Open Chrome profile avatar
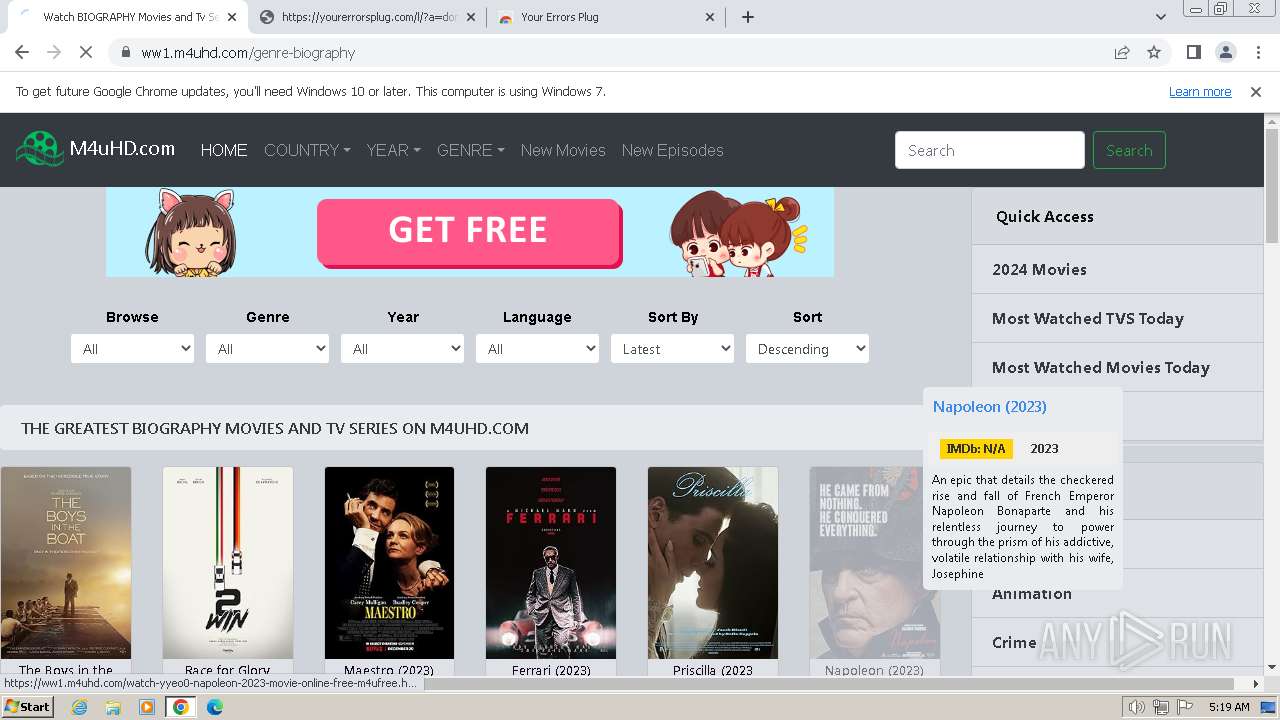 click(x=1225, y=52)
